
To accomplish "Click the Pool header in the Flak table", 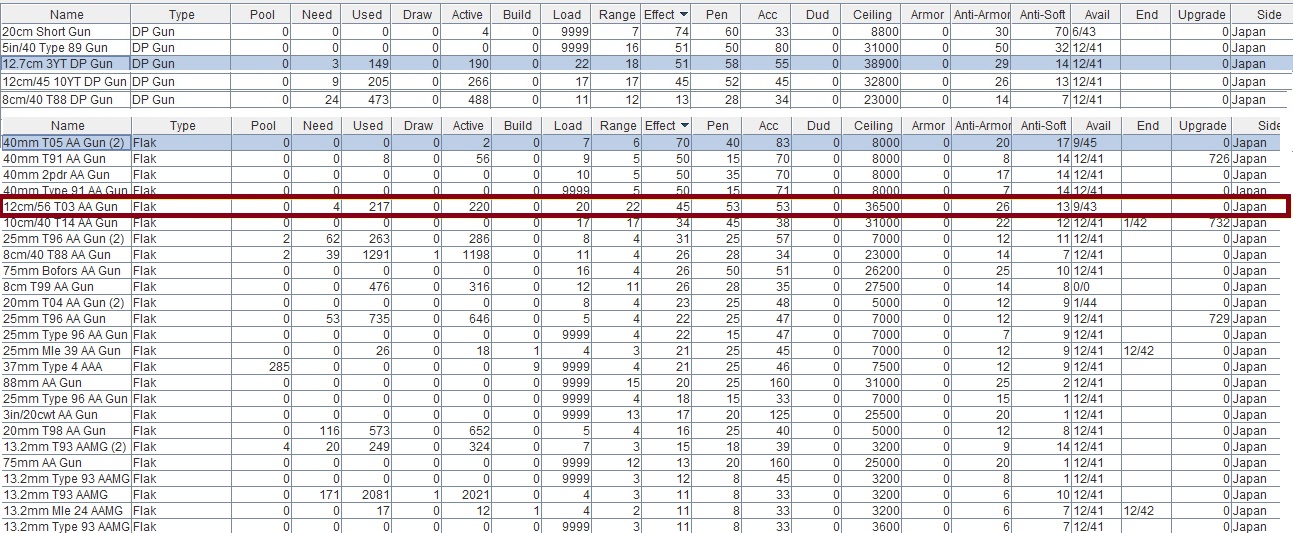I will [263, 126].
